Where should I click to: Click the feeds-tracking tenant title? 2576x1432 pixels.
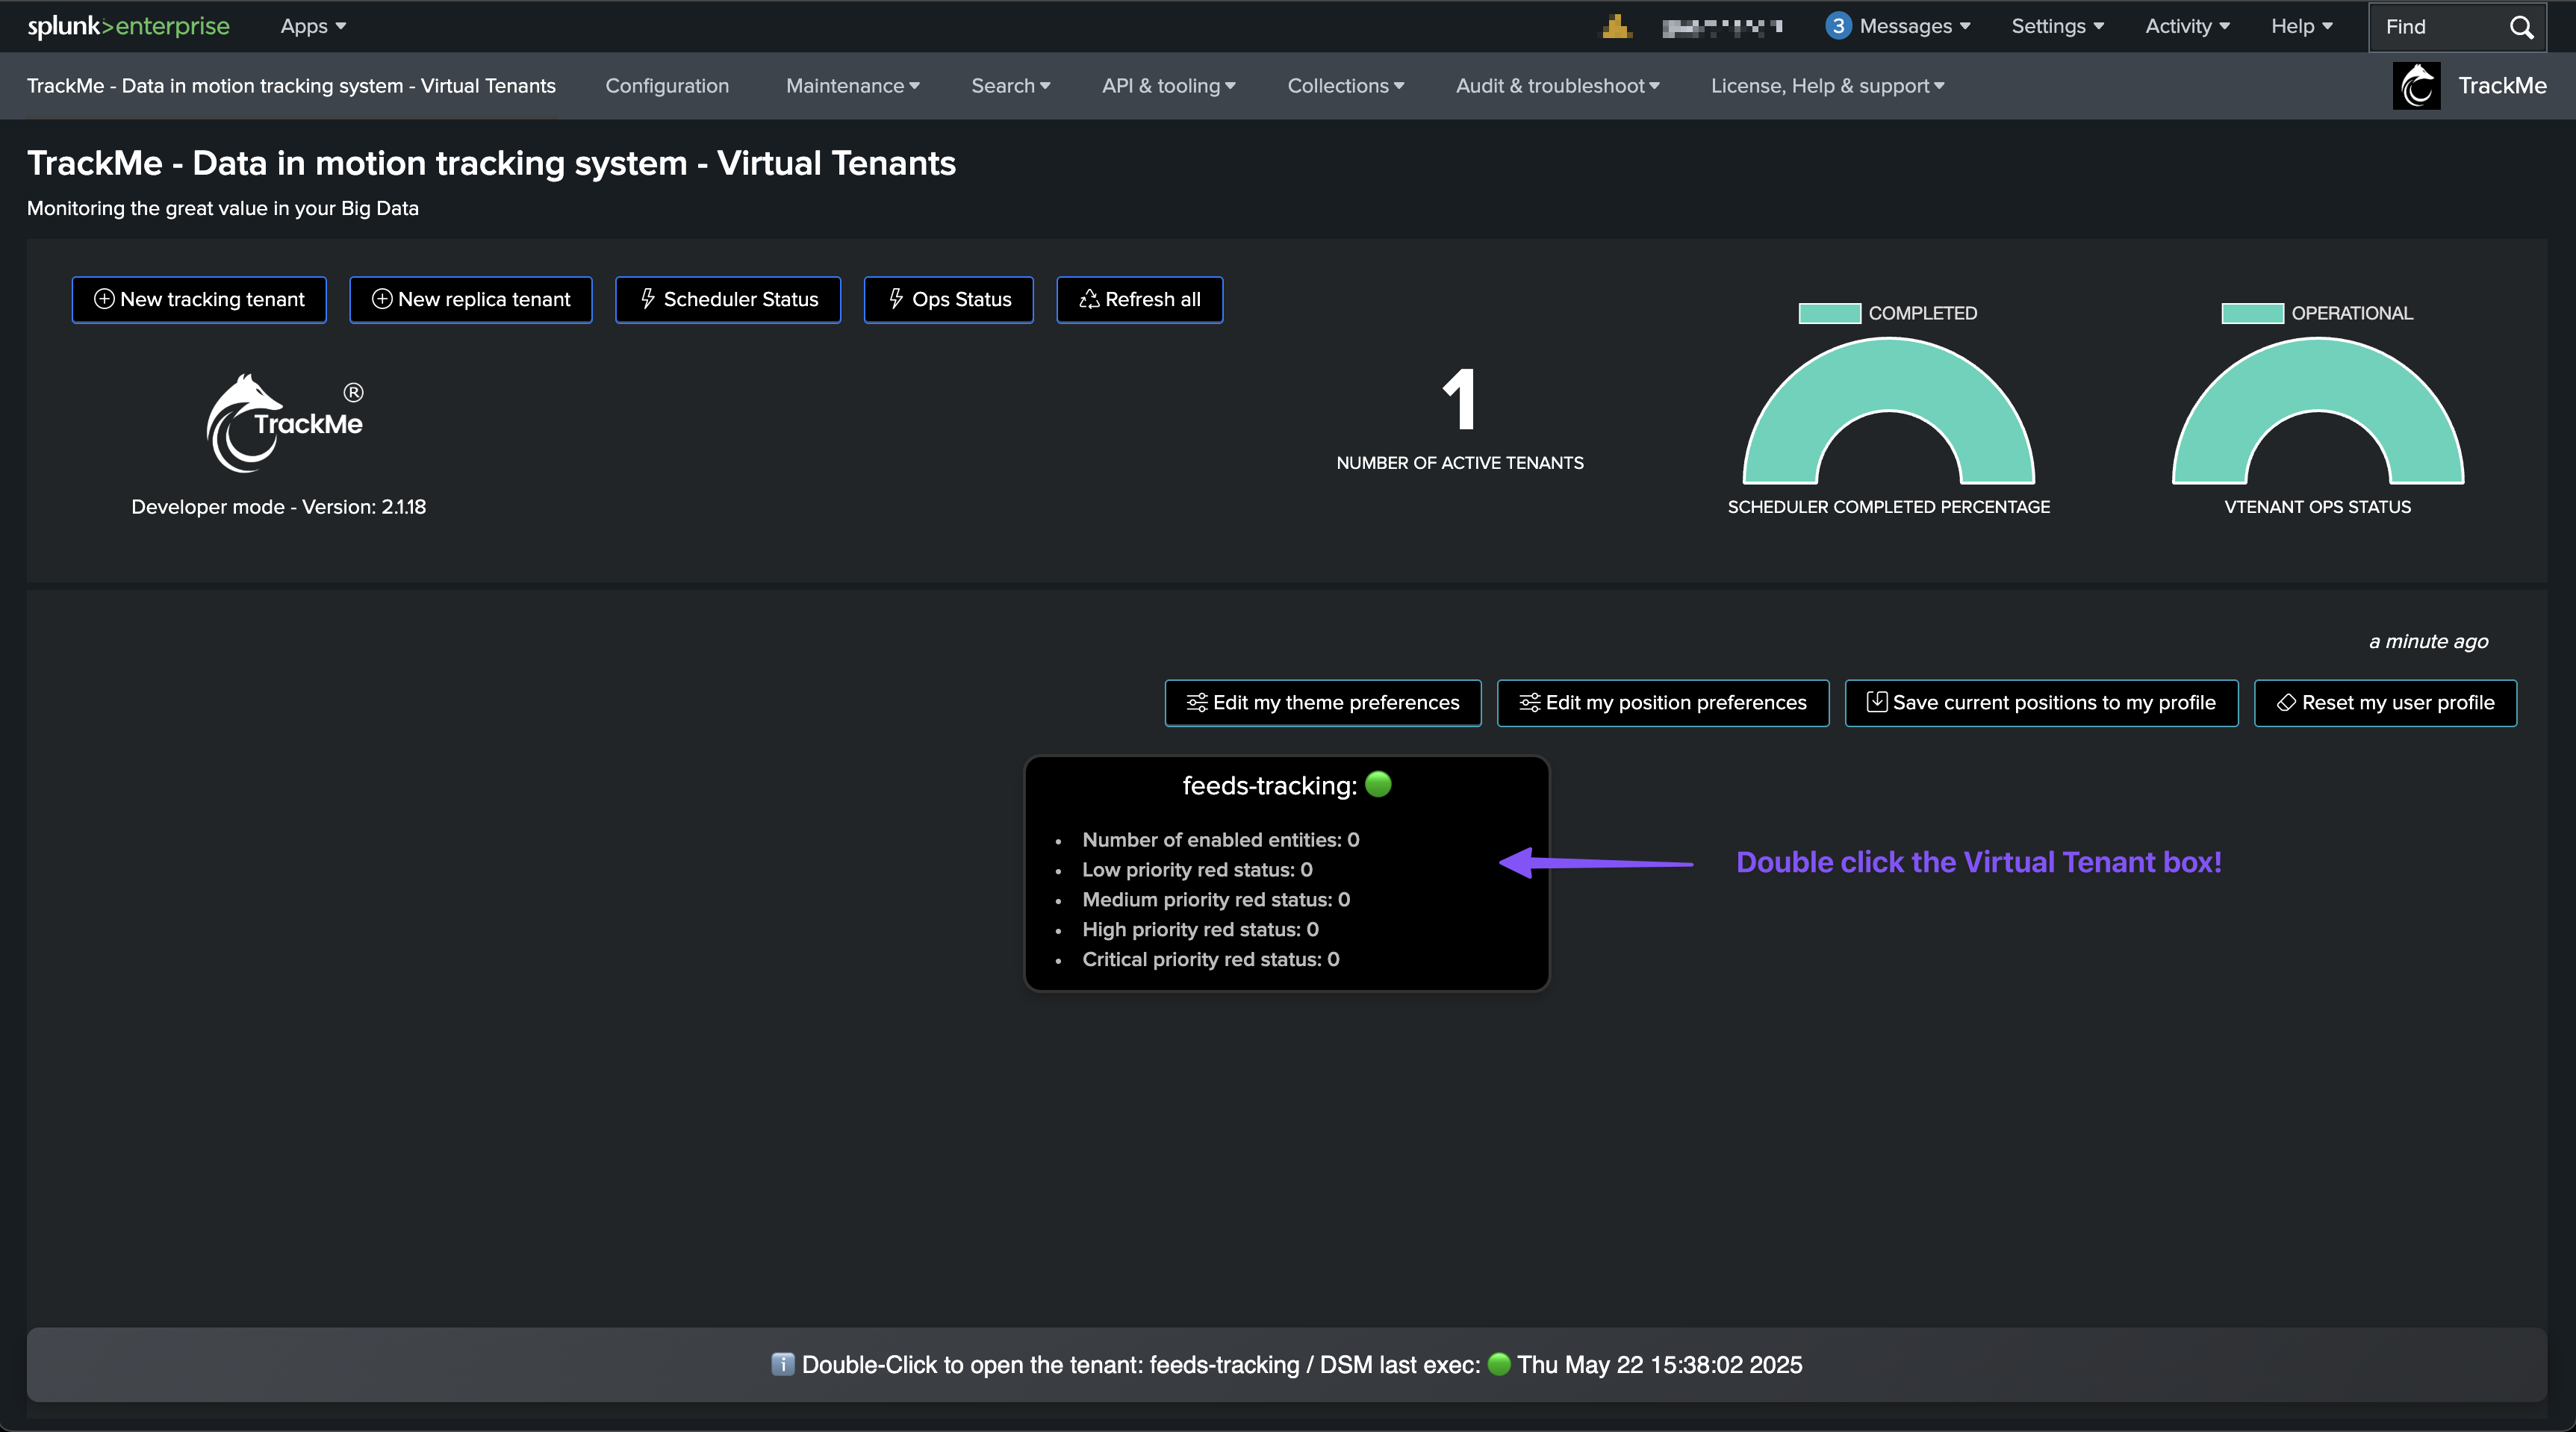click(1269, 786)
